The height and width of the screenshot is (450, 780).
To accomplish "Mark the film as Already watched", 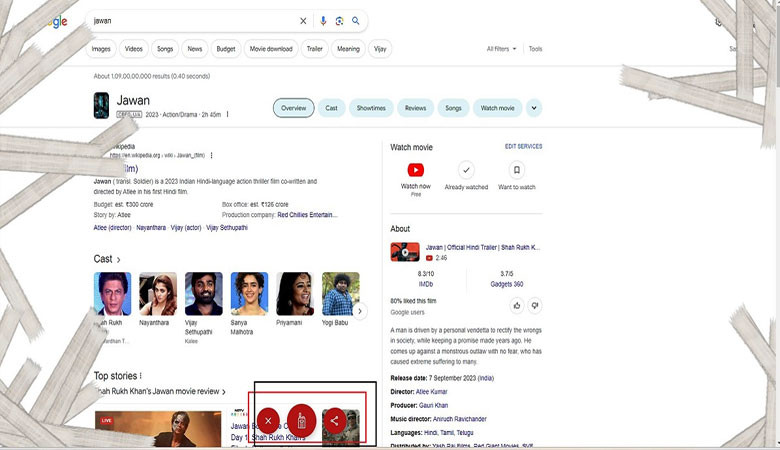I will 466,171.
